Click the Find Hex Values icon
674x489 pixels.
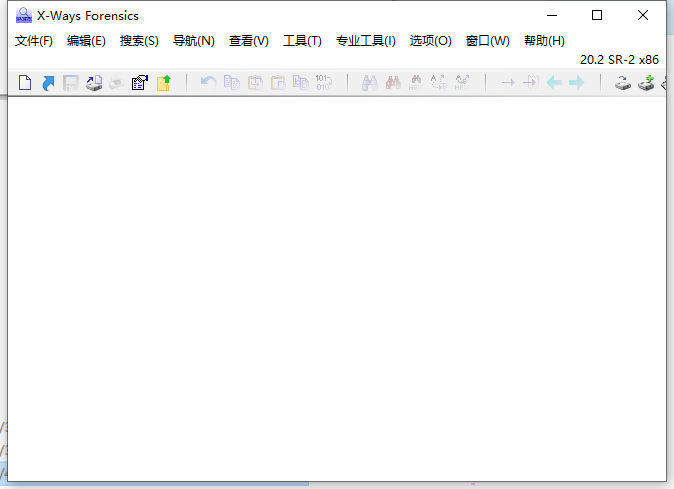click(x=416, y=82)
